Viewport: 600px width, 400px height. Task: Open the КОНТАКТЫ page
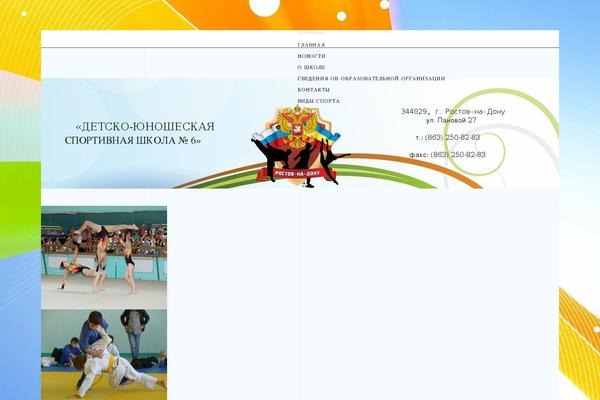313,90
